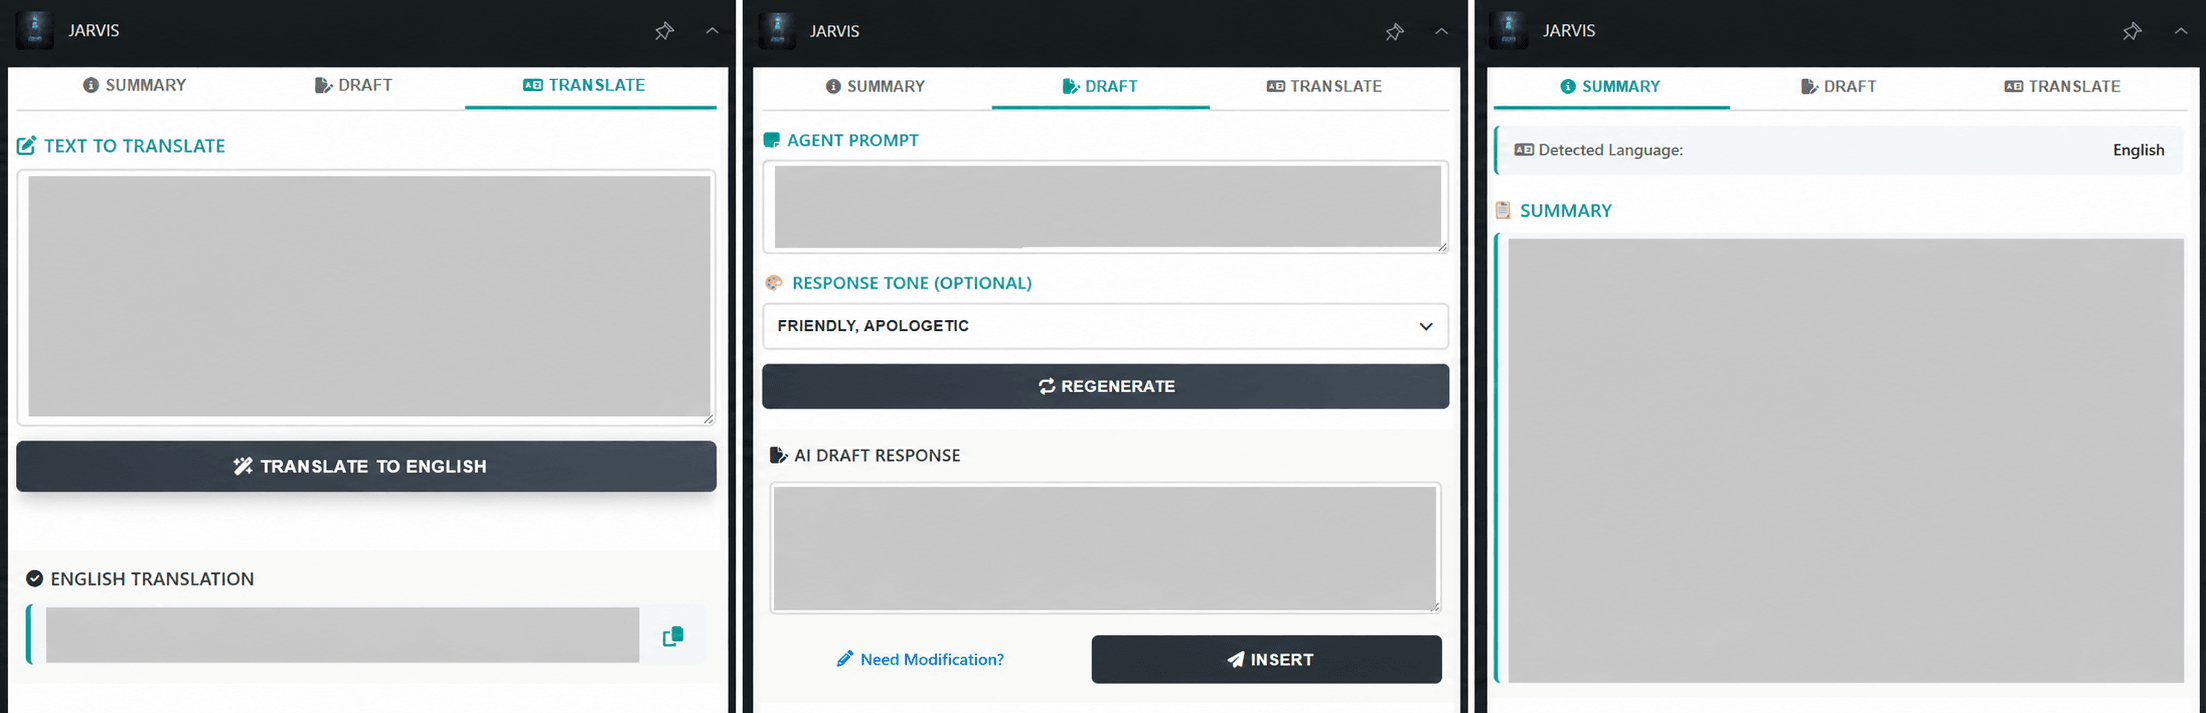Click the JARVIS avatar in middle panel
Viewport: 2206px width, 713px height.
(x=777, y=30)
